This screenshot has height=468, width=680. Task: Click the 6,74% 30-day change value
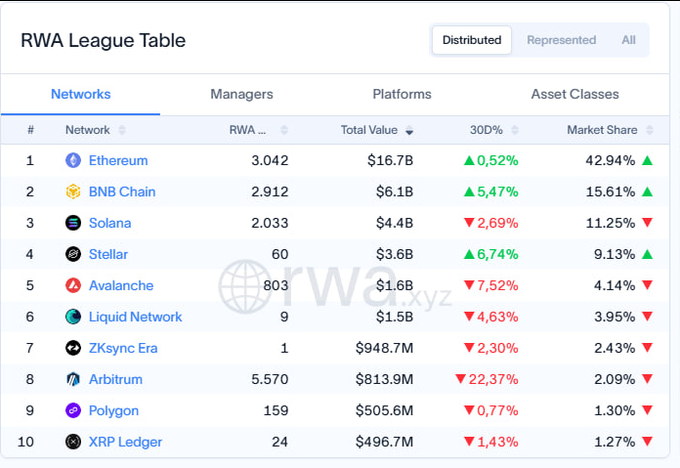click(498, 254)
